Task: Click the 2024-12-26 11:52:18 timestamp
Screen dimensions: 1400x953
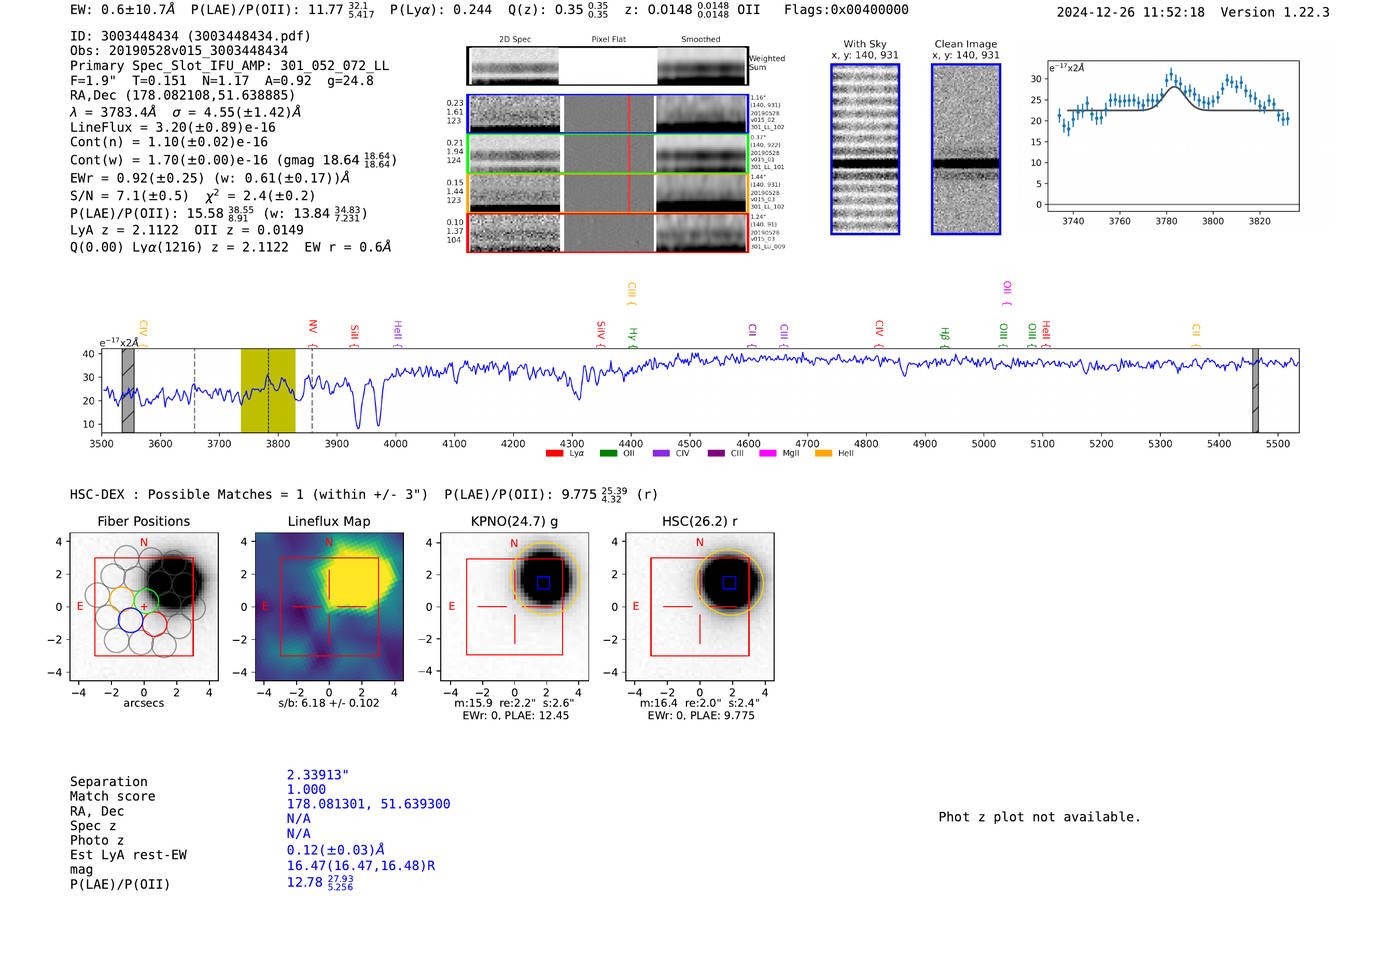Action: coord(1131,13)
